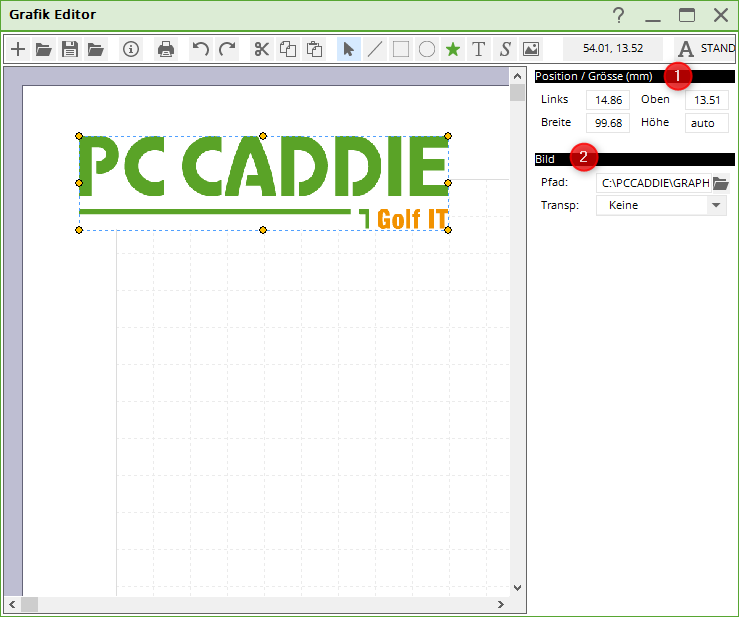Cut selection with scissors icon

coord(262,49)
